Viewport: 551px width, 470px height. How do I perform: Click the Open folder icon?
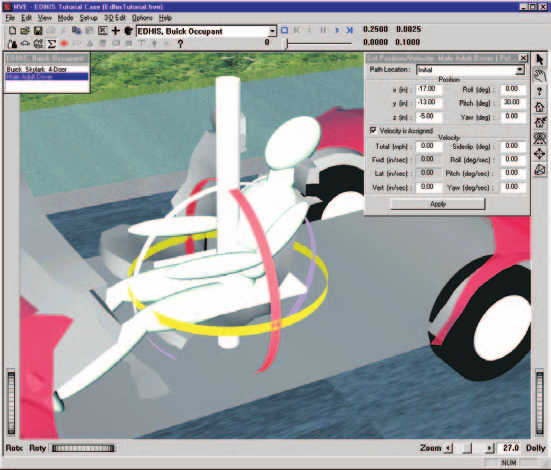[25, 31]
